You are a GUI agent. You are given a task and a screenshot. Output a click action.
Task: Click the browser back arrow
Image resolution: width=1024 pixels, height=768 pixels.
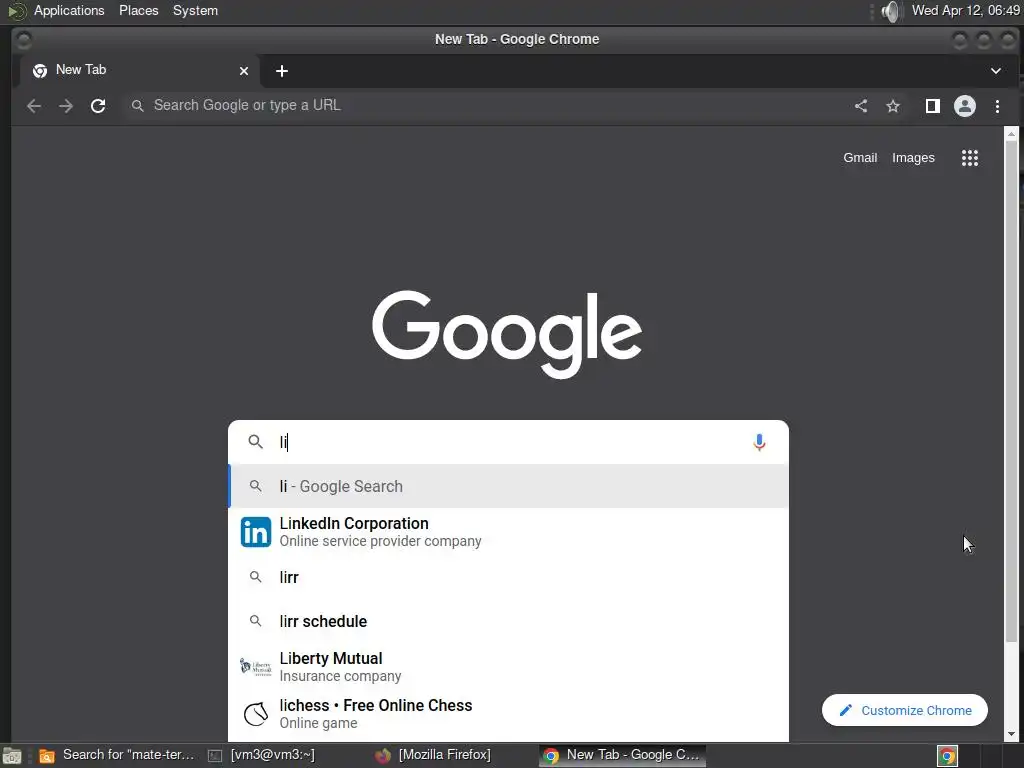[34, 106]
